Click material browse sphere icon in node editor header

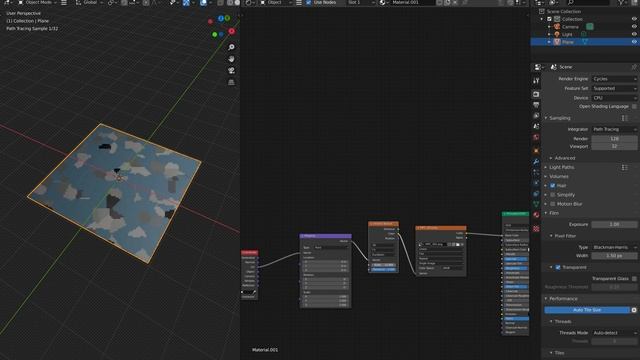coord(383,2)
